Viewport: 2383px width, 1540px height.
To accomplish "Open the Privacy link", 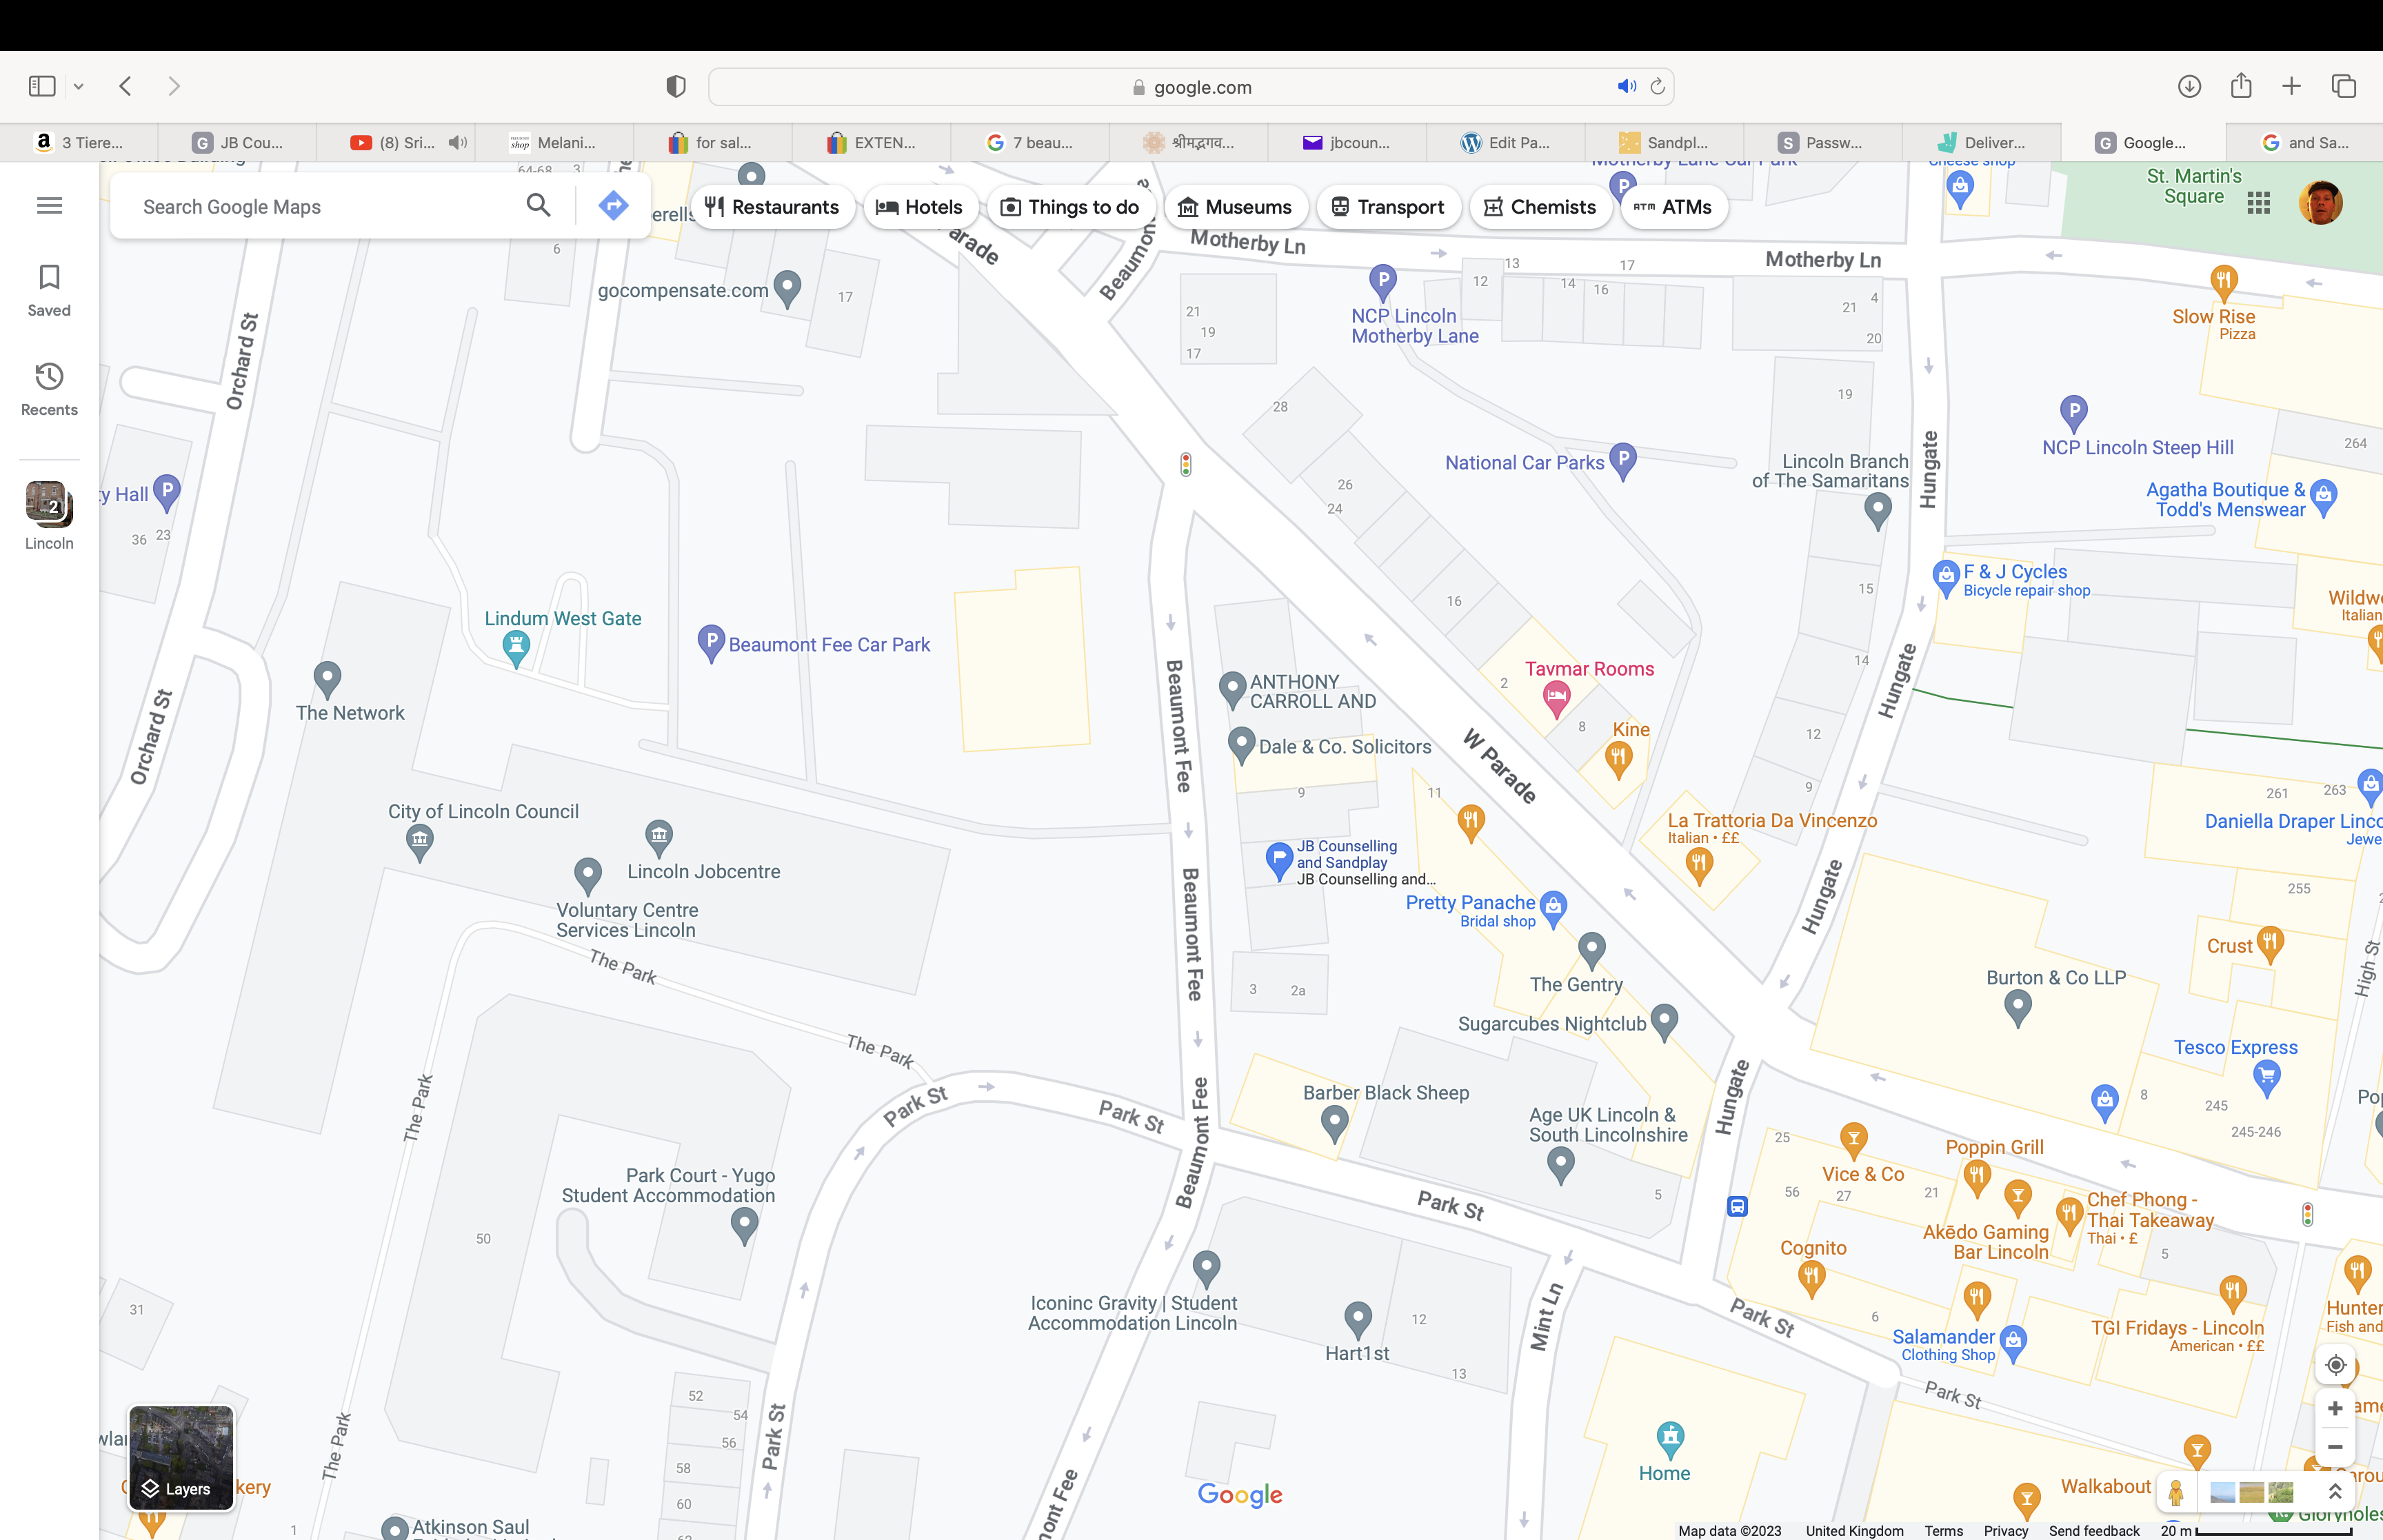I will 2005,1530.
